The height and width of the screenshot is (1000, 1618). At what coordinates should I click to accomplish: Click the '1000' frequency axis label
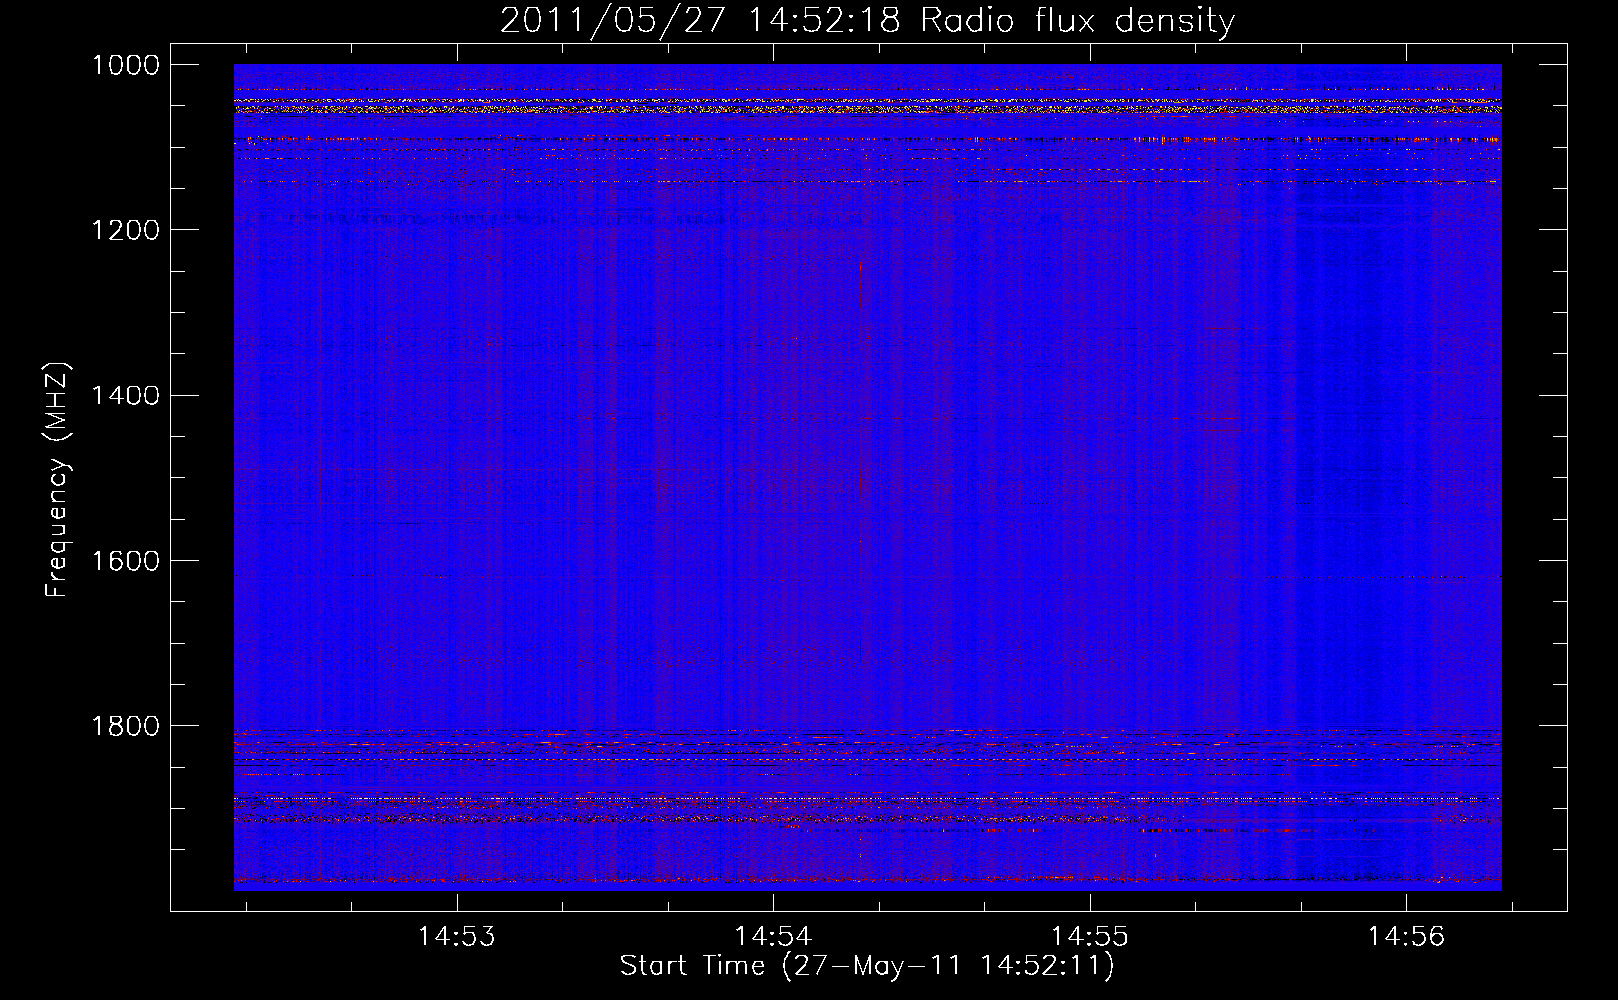pos(125,65)
